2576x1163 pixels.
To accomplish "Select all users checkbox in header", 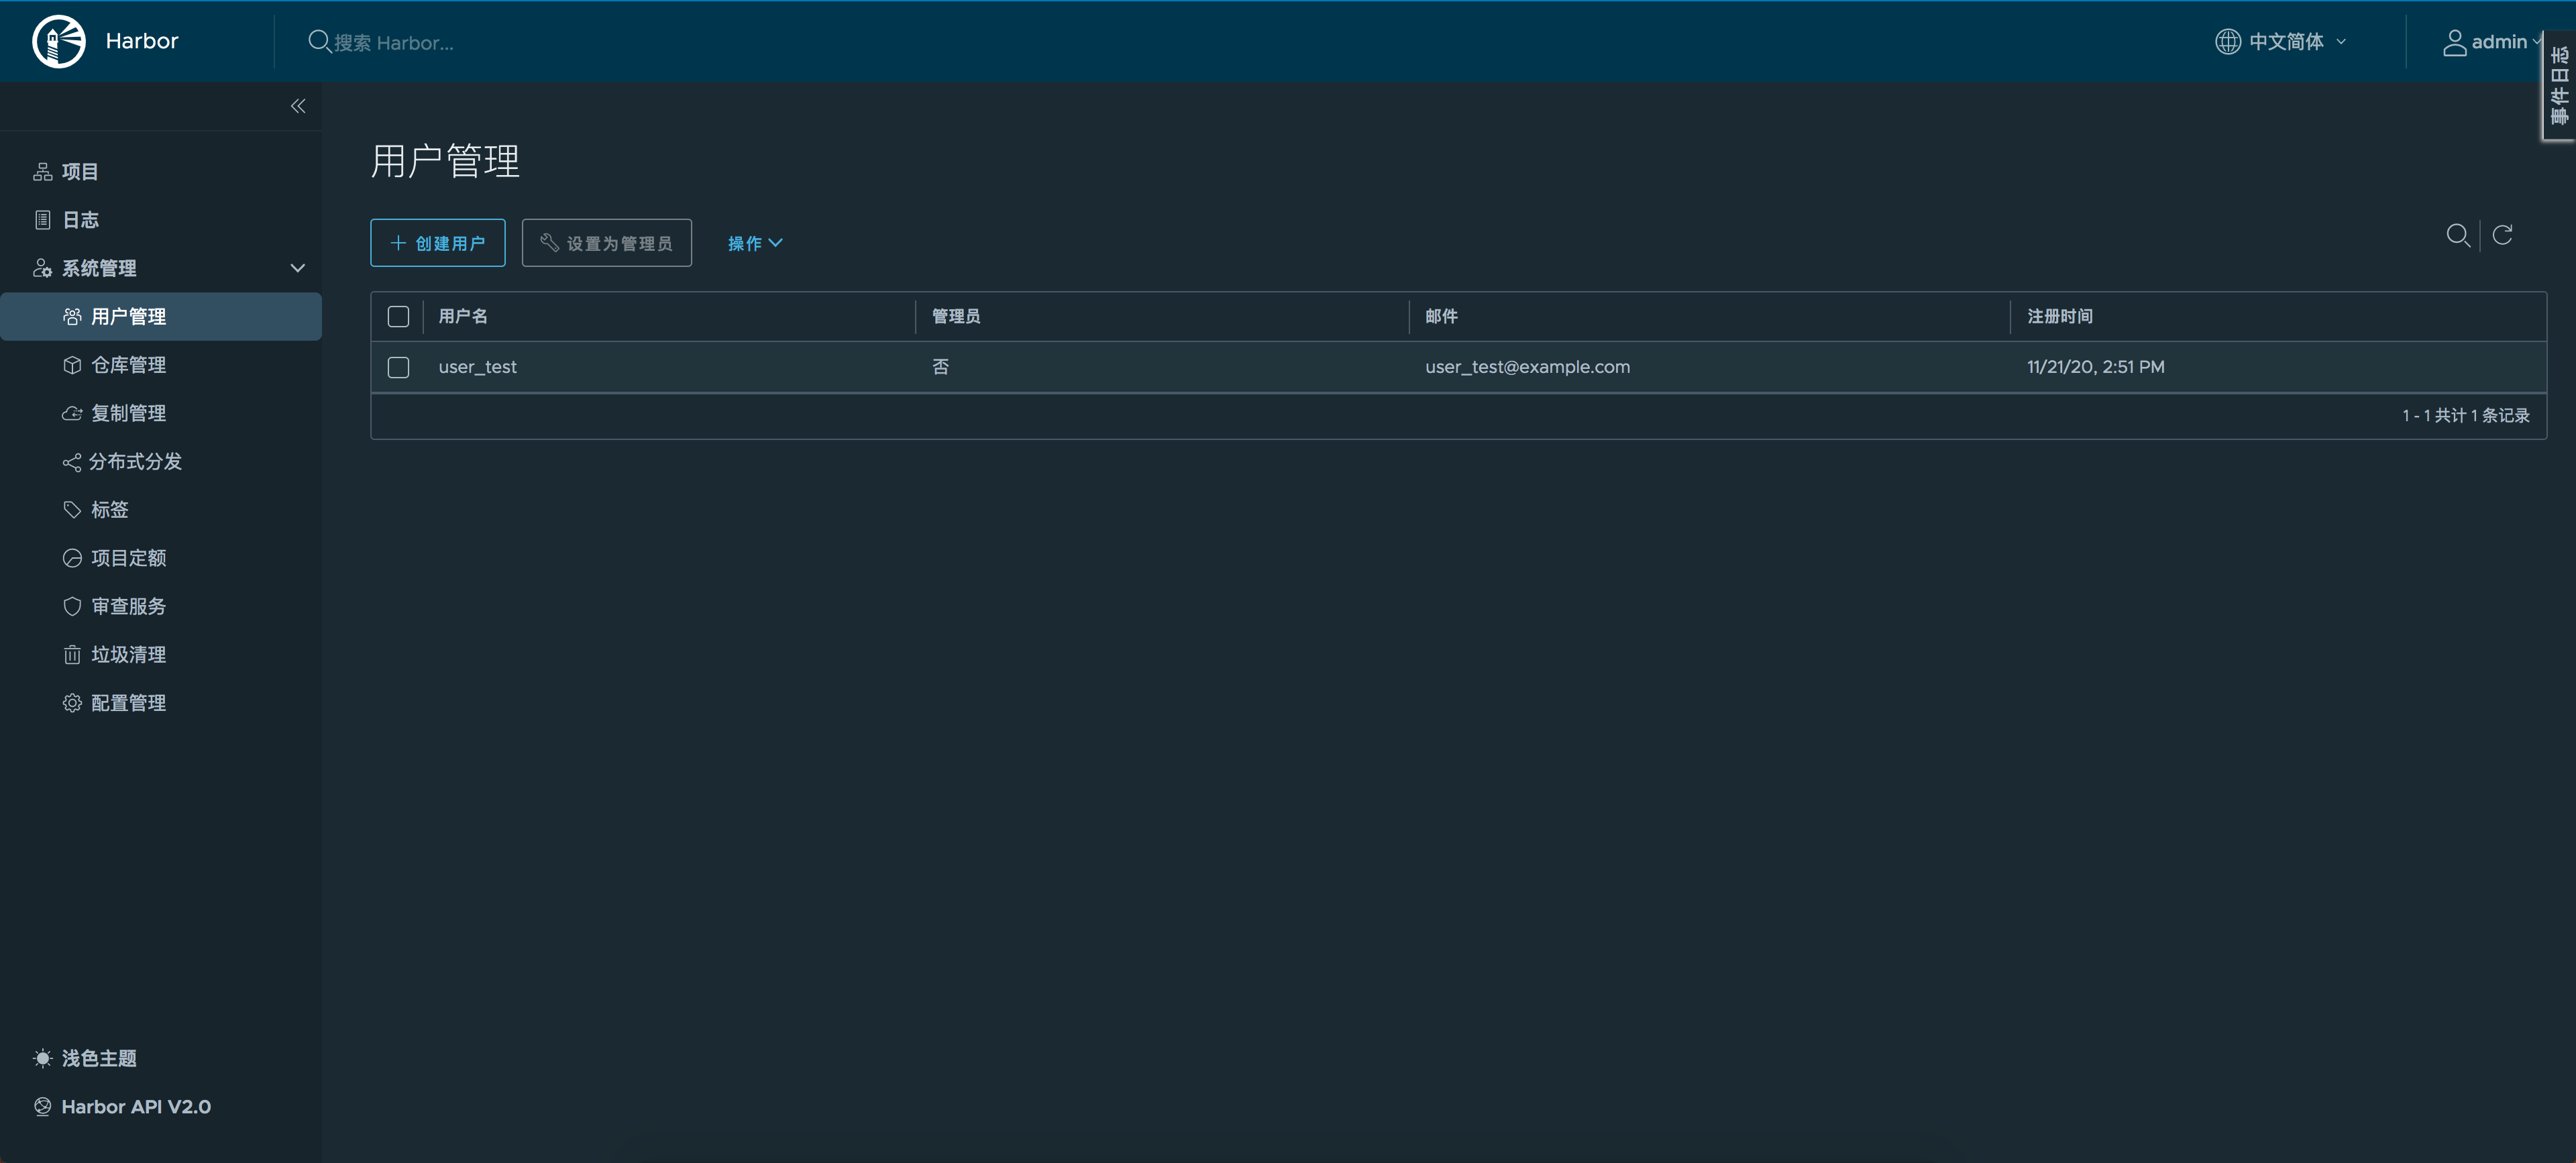I will click(398, 317).
